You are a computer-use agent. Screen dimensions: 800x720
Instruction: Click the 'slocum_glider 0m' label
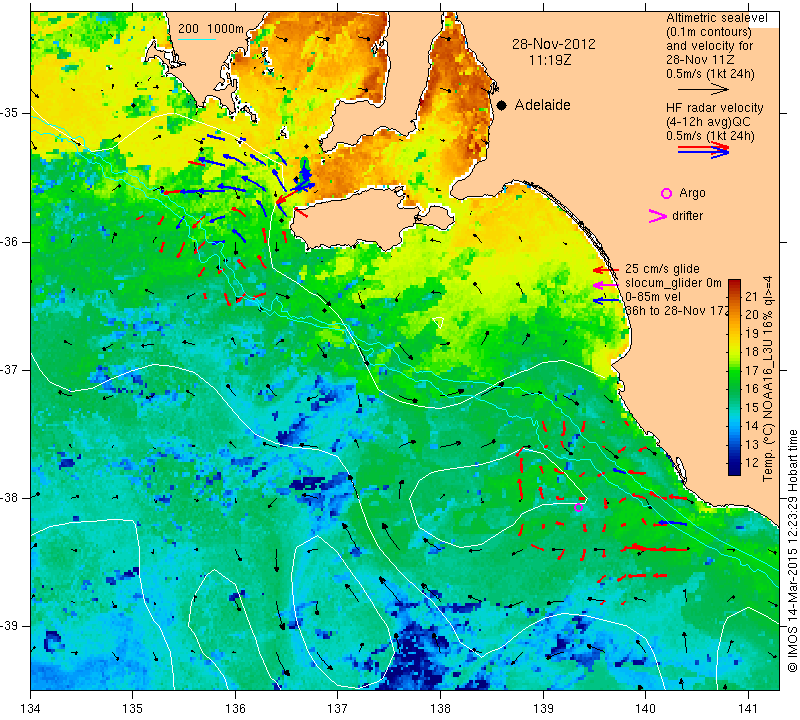point(673,283)
